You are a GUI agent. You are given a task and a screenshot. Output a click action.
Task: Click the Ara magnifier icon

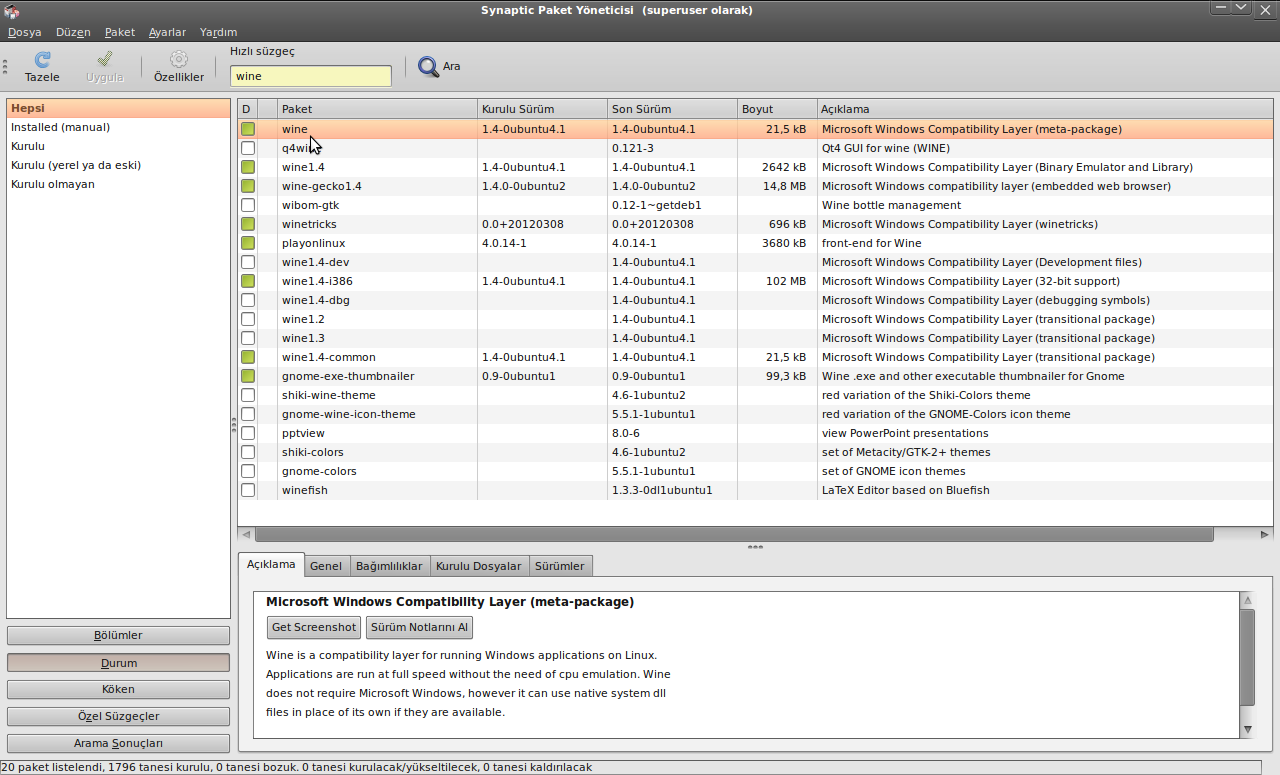[428, 67]
